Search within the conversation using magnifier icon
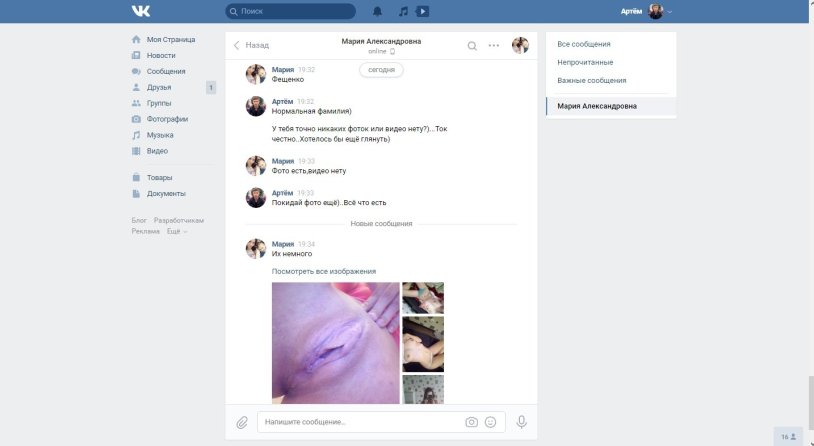This screenshot has width=814, height=446. point(472,45)
